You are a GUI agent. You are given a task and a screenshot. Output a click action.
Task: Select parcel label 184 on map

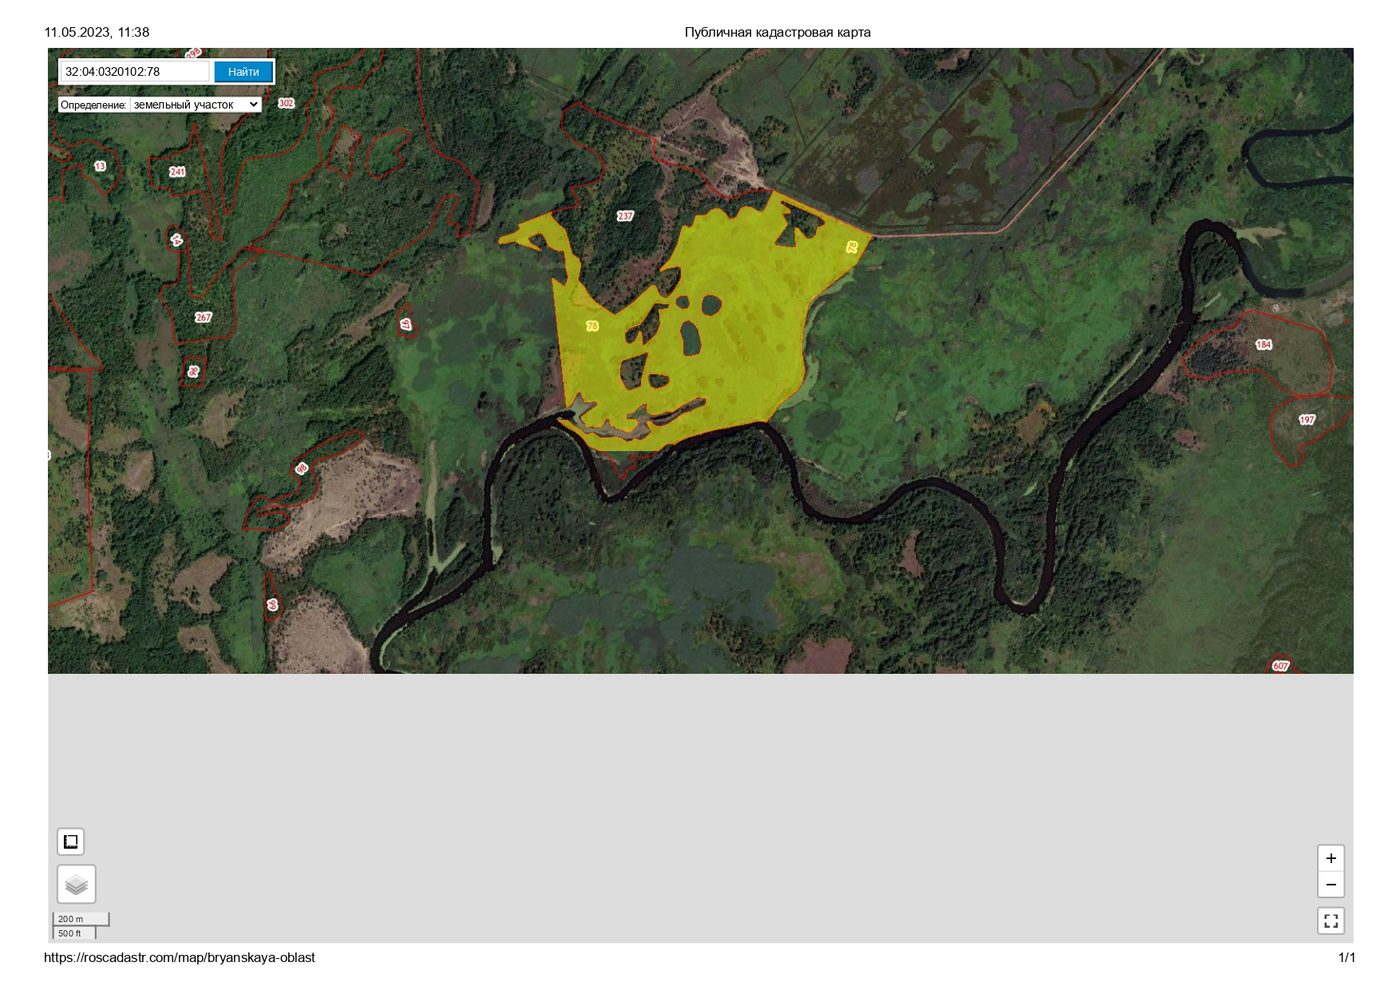click(x=1264, y=344)
